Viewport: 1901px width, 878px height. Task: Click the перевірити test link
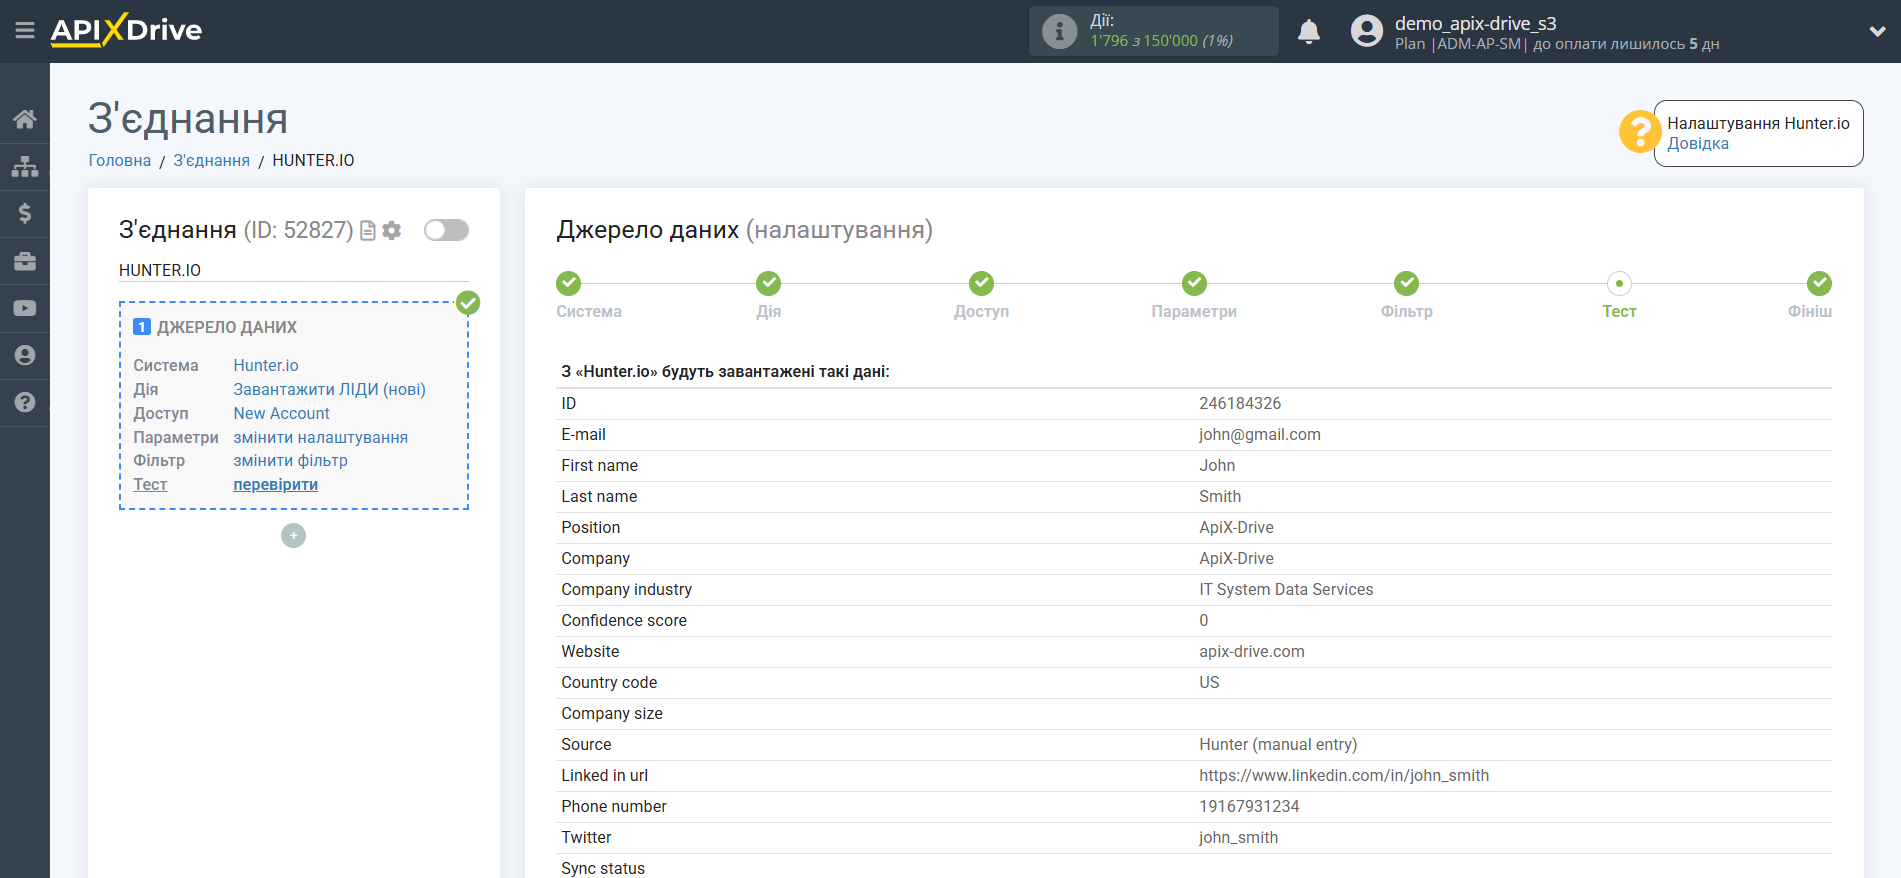click(x=276, y=484)
